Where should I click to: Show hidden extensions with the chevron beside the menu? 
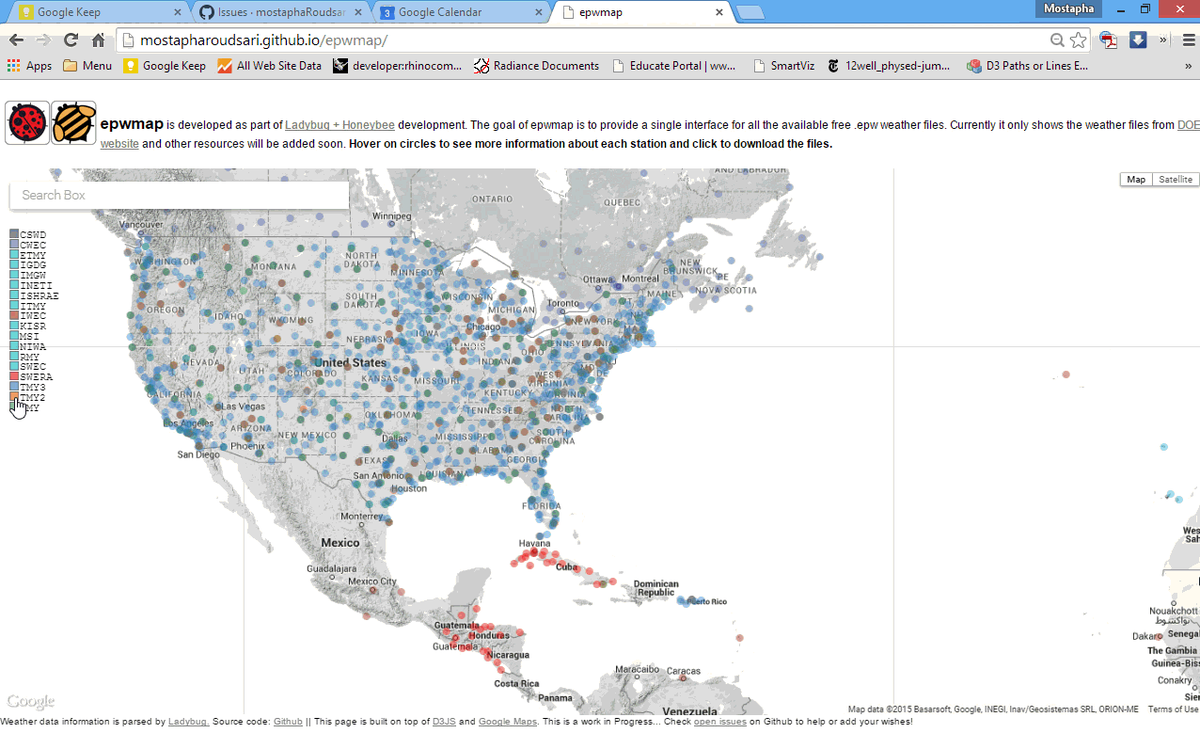coord(1162,41)
